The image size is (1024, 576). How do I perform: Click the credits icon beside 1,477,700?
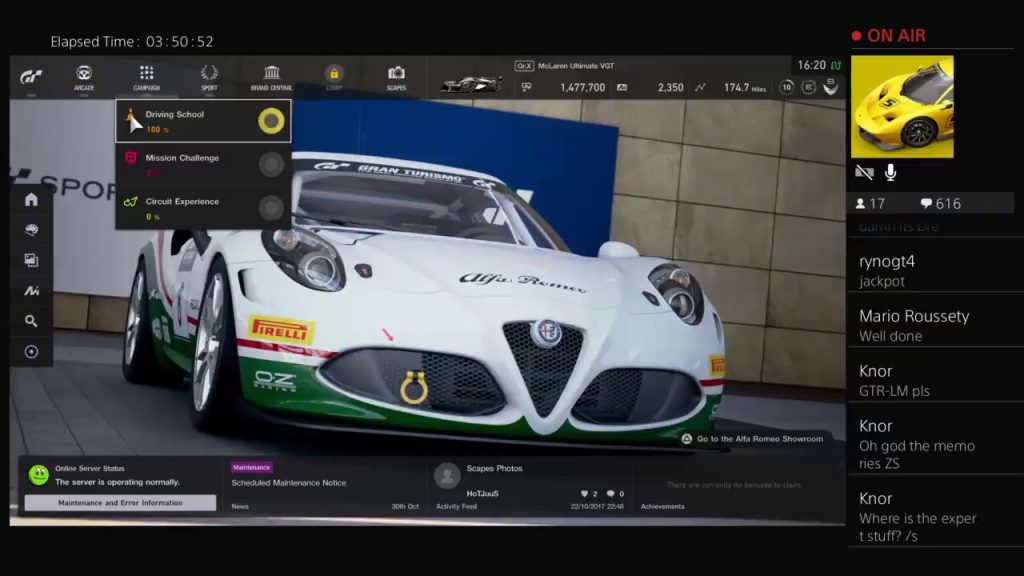526,87
